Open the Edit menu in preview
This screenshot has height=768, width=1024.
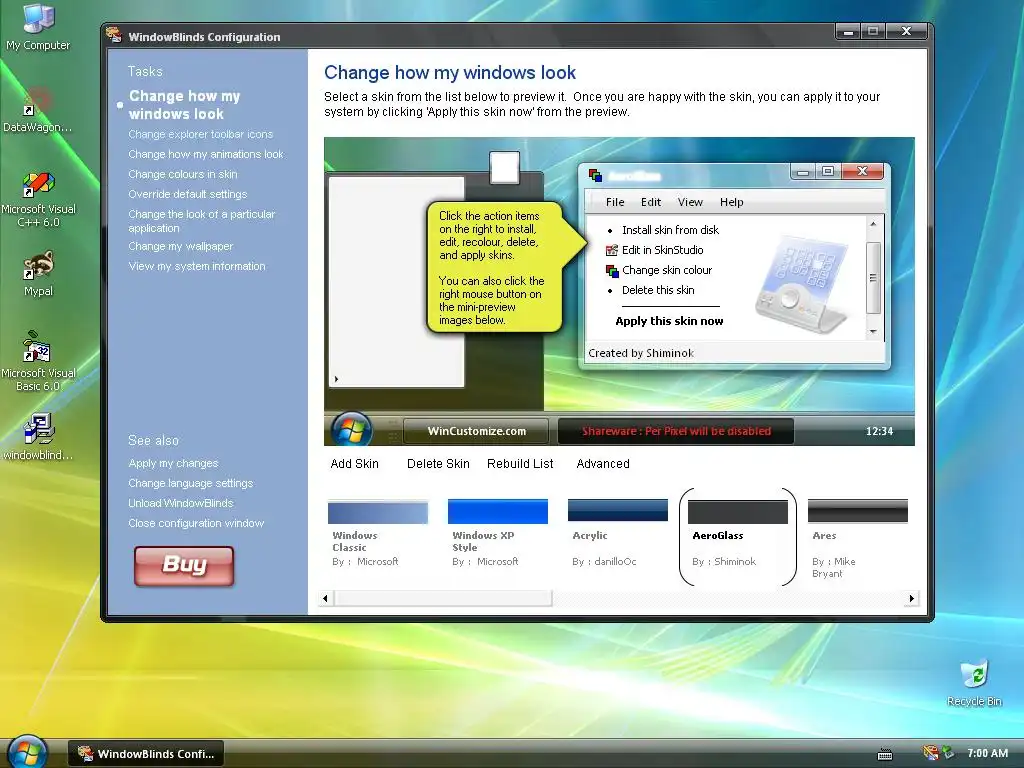650,202
